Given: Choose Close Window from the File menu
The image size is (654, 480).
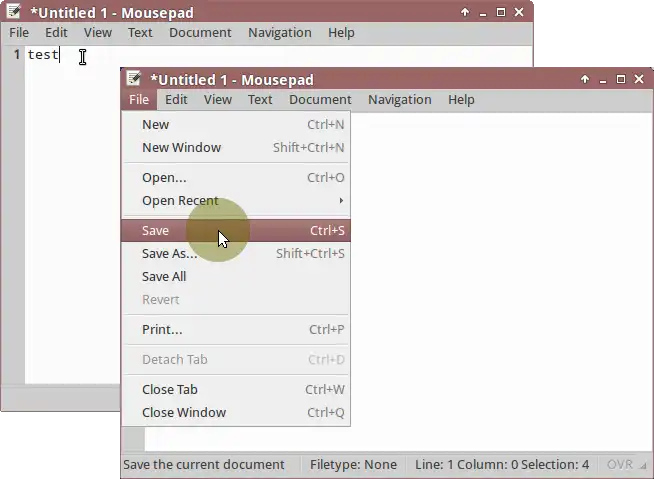Looking at the screenshot, I should (236, 412).
